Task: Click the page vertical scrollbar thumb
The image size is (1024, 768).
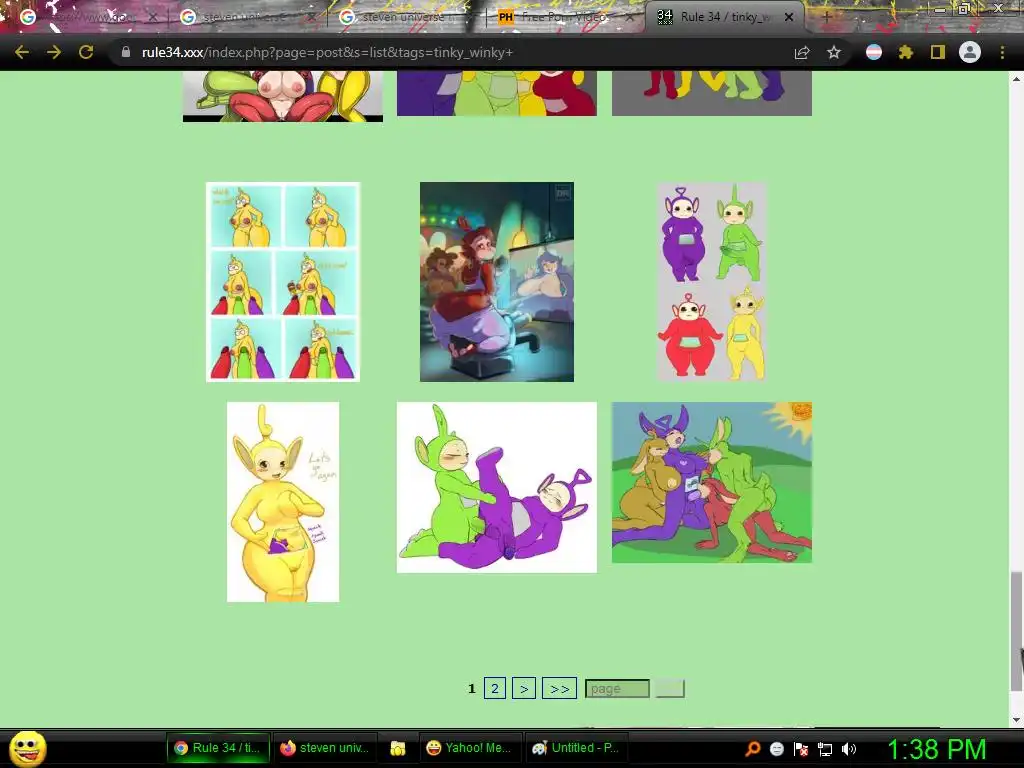Action: pos(1016,630)
